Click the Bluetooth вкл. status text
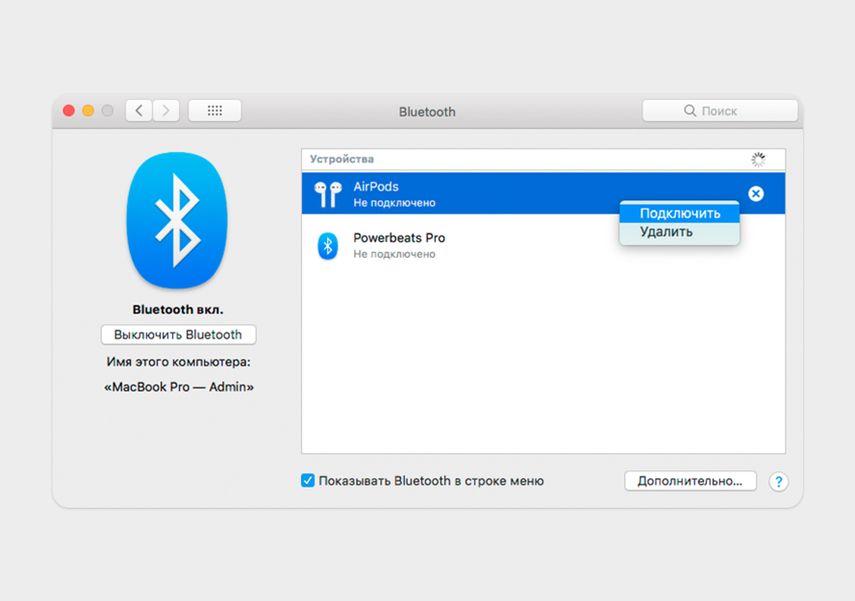 pyautogui.click(x=178, y=309)
